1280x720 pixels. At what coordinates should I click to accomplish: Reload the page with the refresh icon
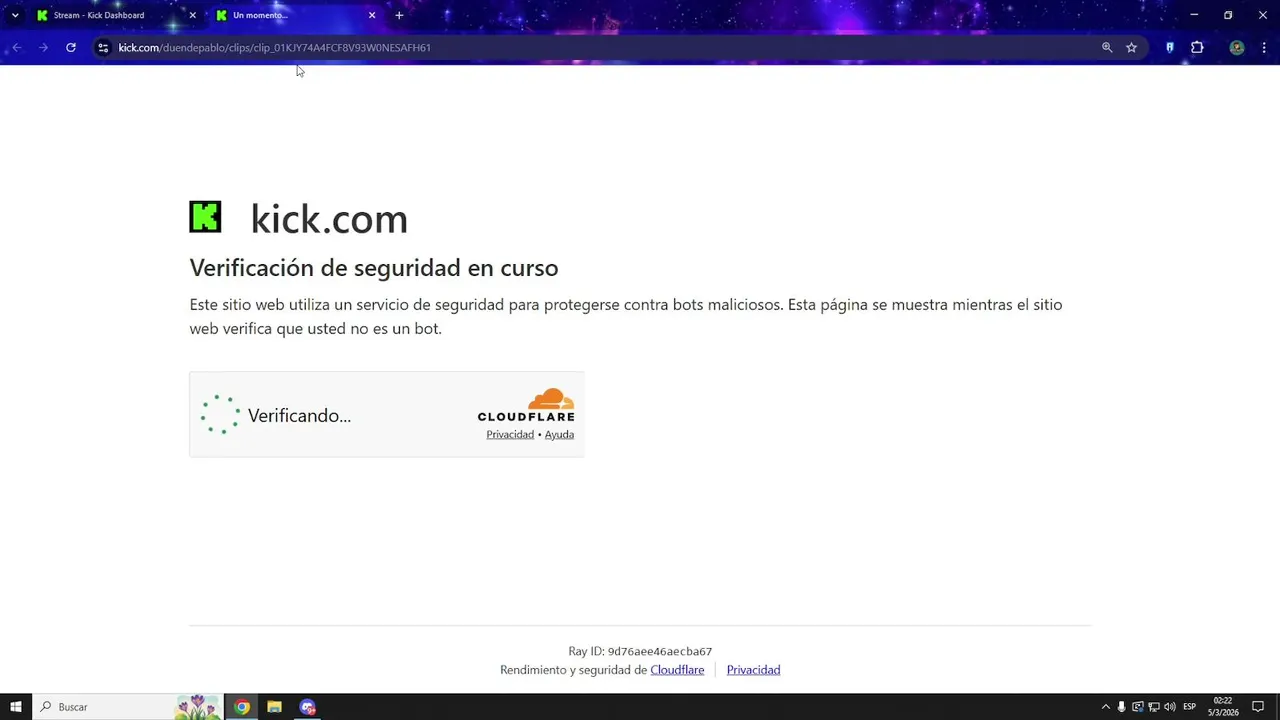click(71, 47)
